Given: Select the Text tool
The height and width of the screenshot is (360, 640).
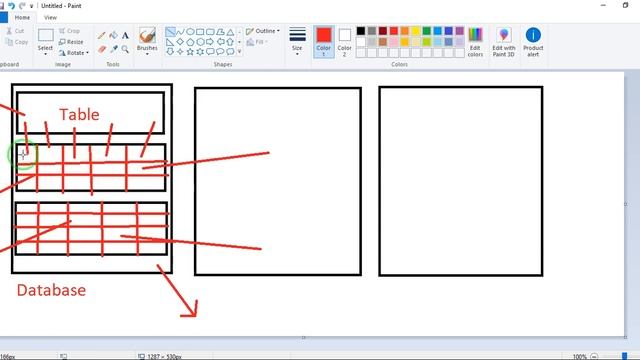Looking at the screenshot, I should (125, 36).
